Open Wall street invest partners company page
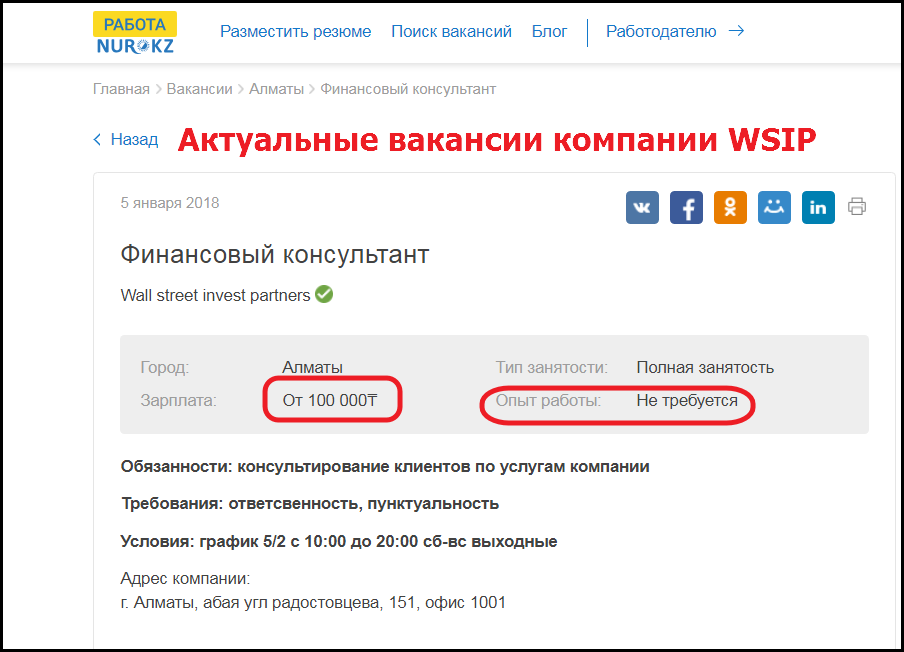Screen dimensions: 904x652 point(215,295)
